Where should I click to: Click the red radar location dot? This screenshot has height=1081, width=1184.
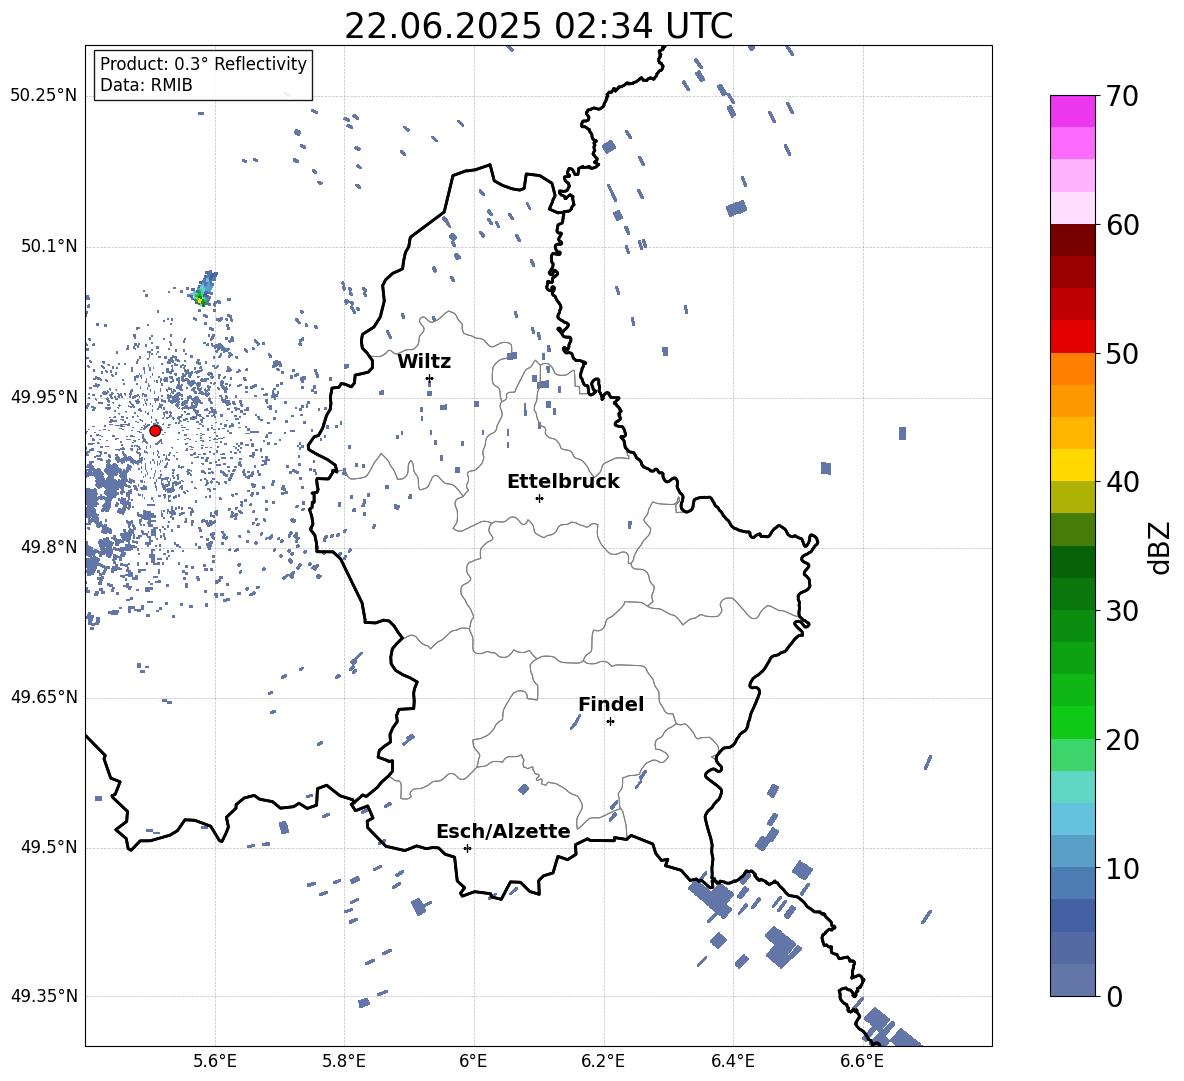pos(155,430)
